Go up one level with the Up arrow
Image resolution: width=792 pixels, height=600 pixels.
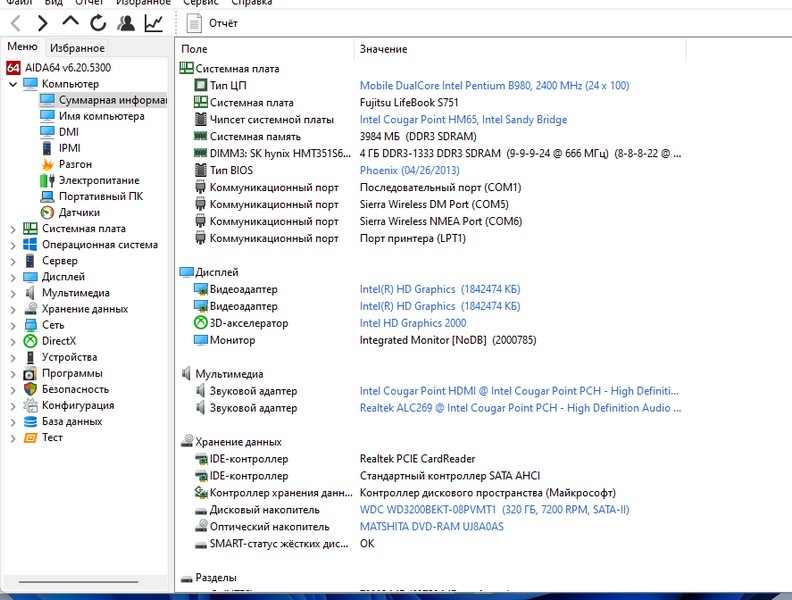(70, 22)
